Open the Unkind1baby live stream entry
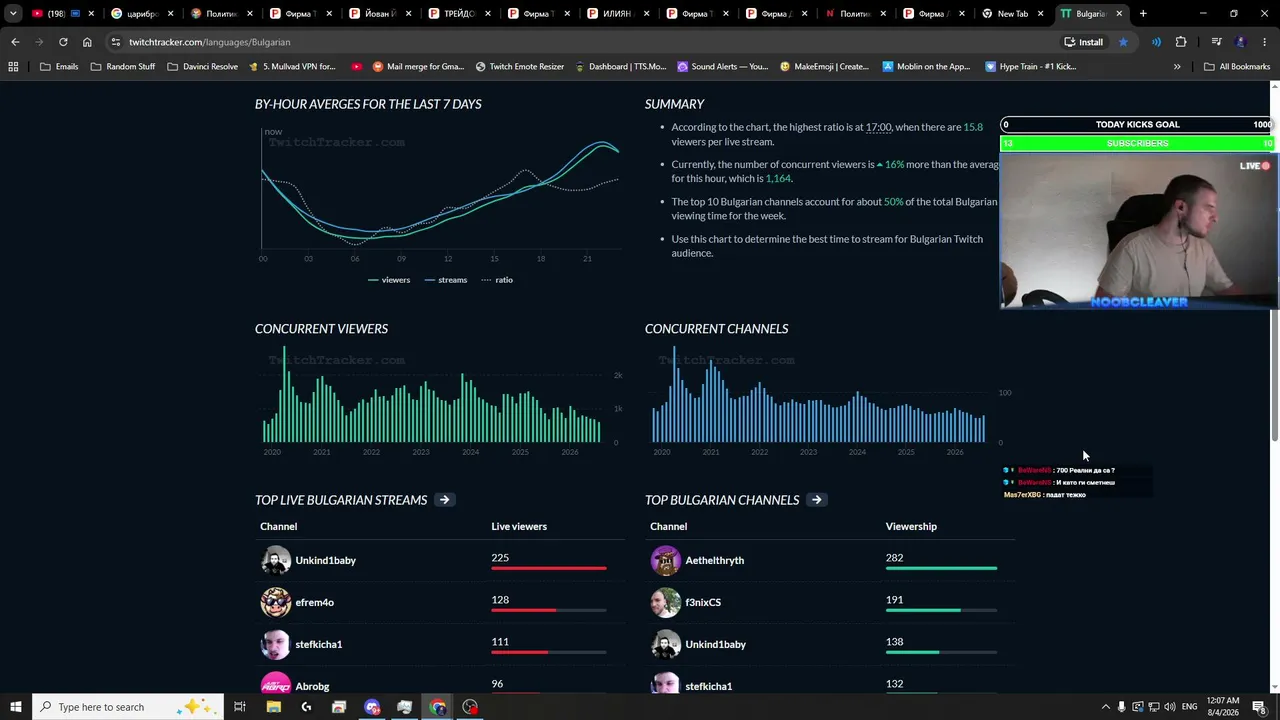 point(325,560)
